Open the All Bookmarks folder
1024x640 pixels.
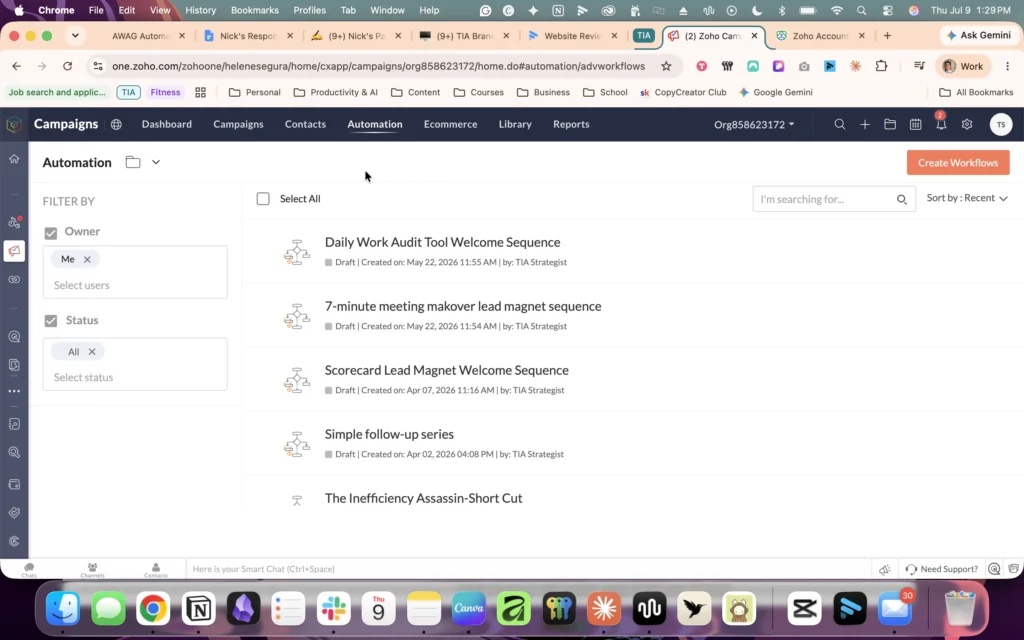[976, 92]
